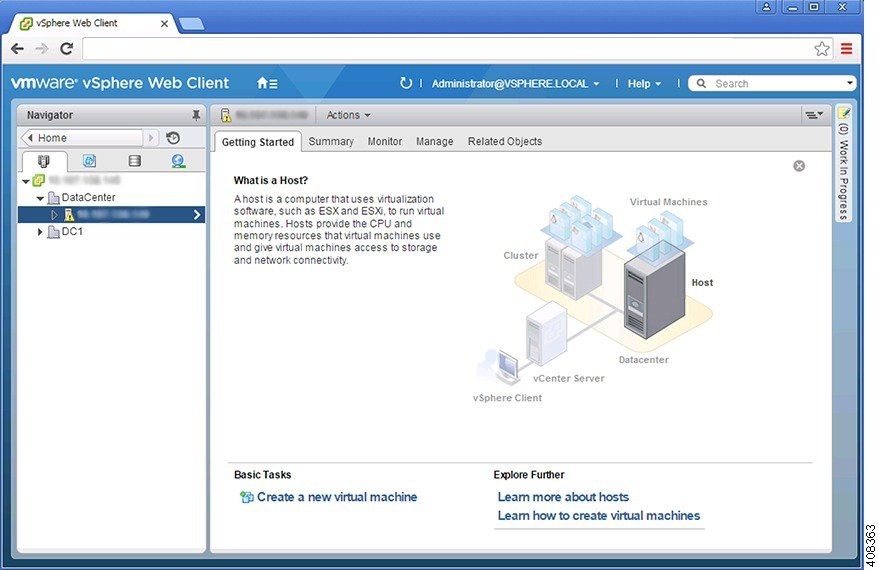Switch to the Getting Started tab
The height and width of the screenshot is (570, 878).
258,142
